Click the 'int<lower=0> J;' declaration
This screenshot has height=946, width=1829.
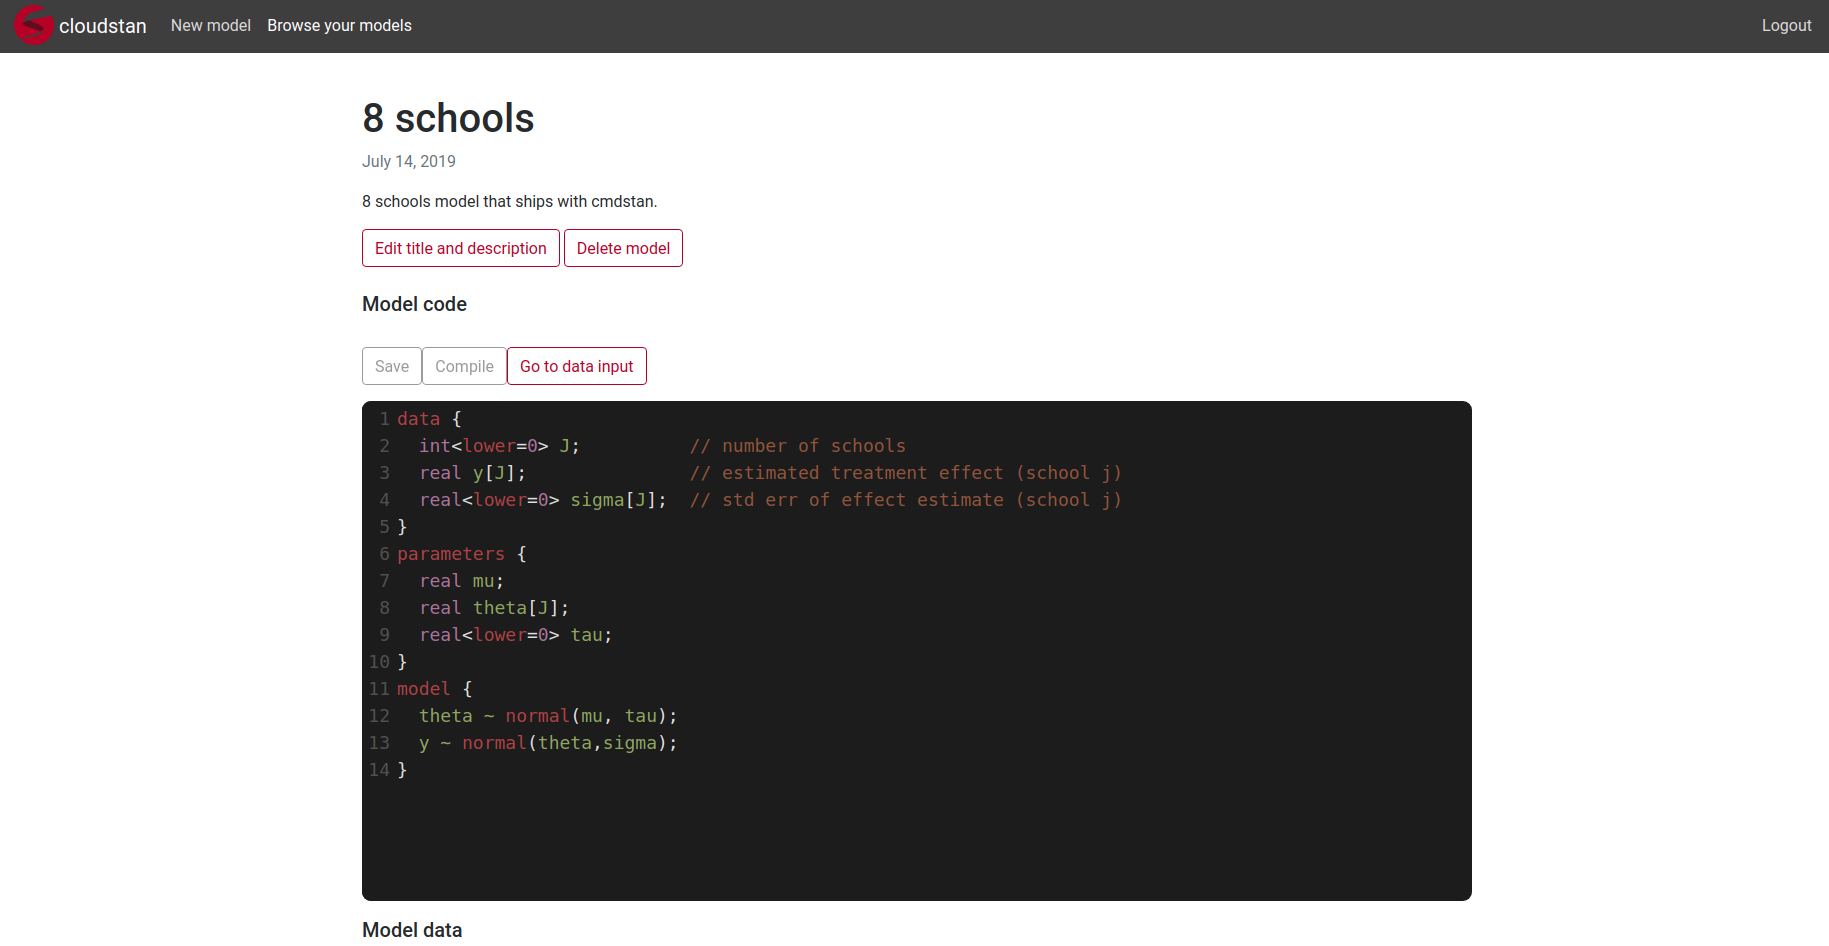(499, 446)
